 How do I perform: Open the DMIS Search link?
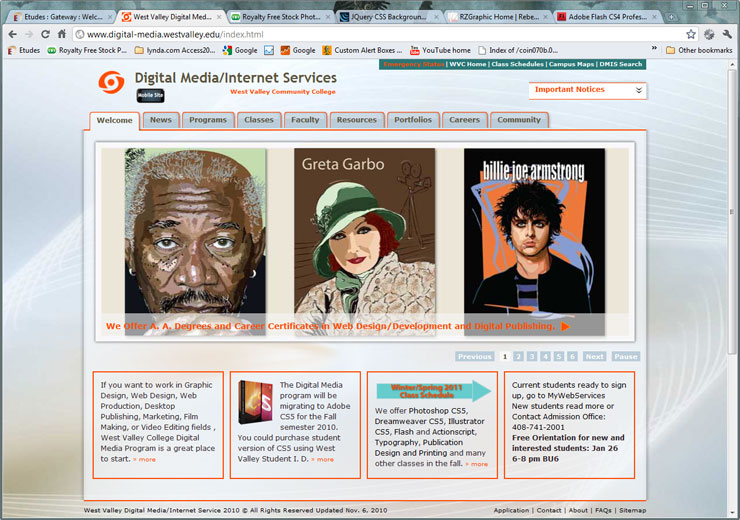621,64
